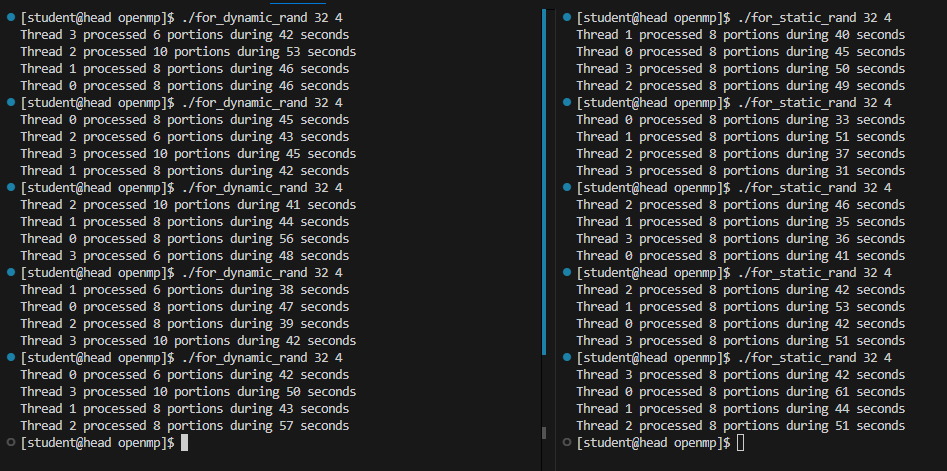Click the output line ending in 33 seconds
Viewport: 947px width, 471px height.
point(740,120)
